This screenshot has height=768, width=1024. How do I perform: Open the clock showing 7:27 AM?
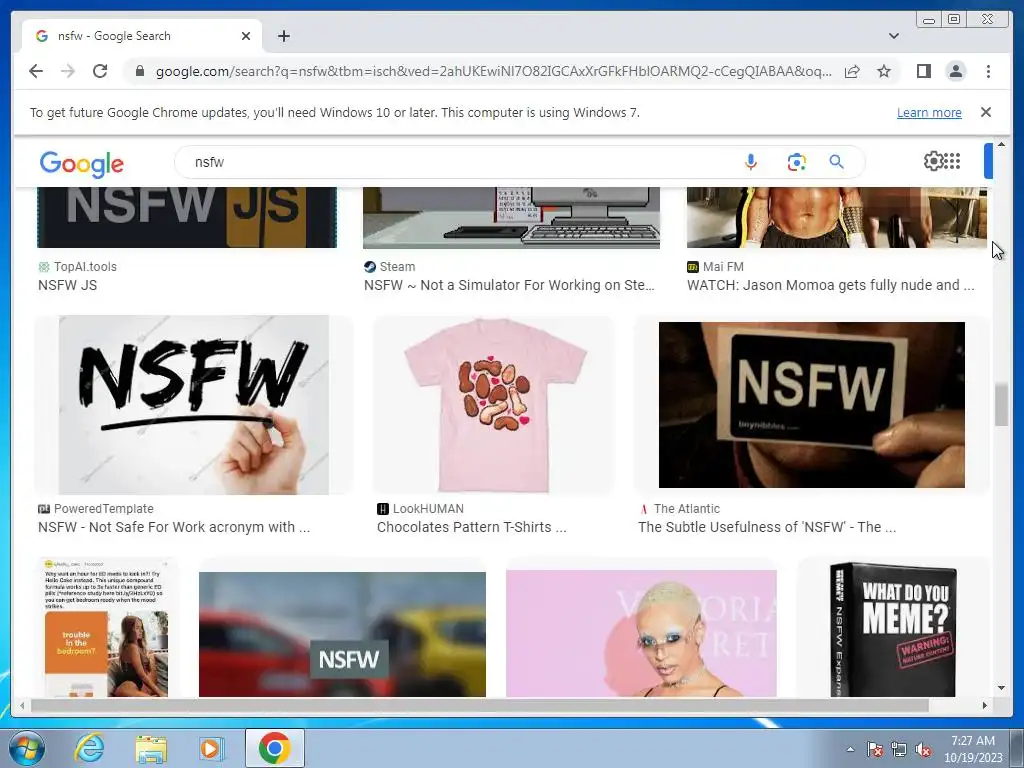pos(972,749)
